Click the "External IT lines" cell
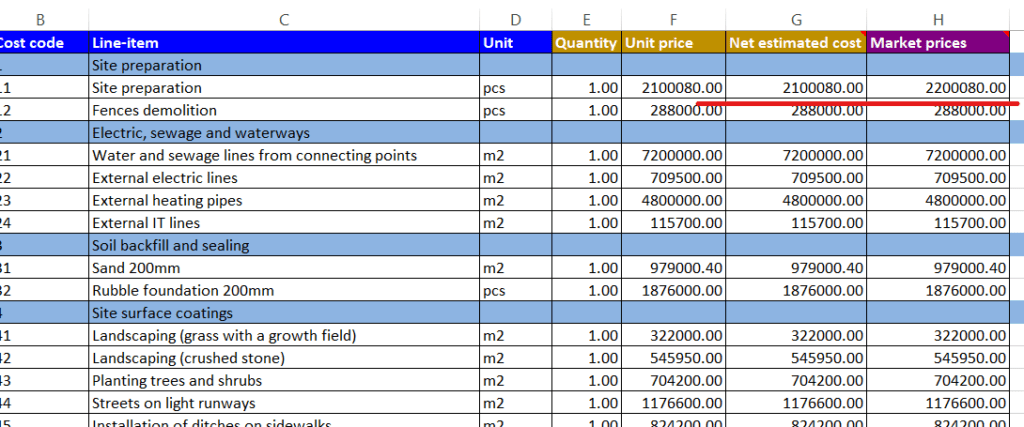Image resolution: width=1024 pixels, height=427 pixels. point(283,223)
